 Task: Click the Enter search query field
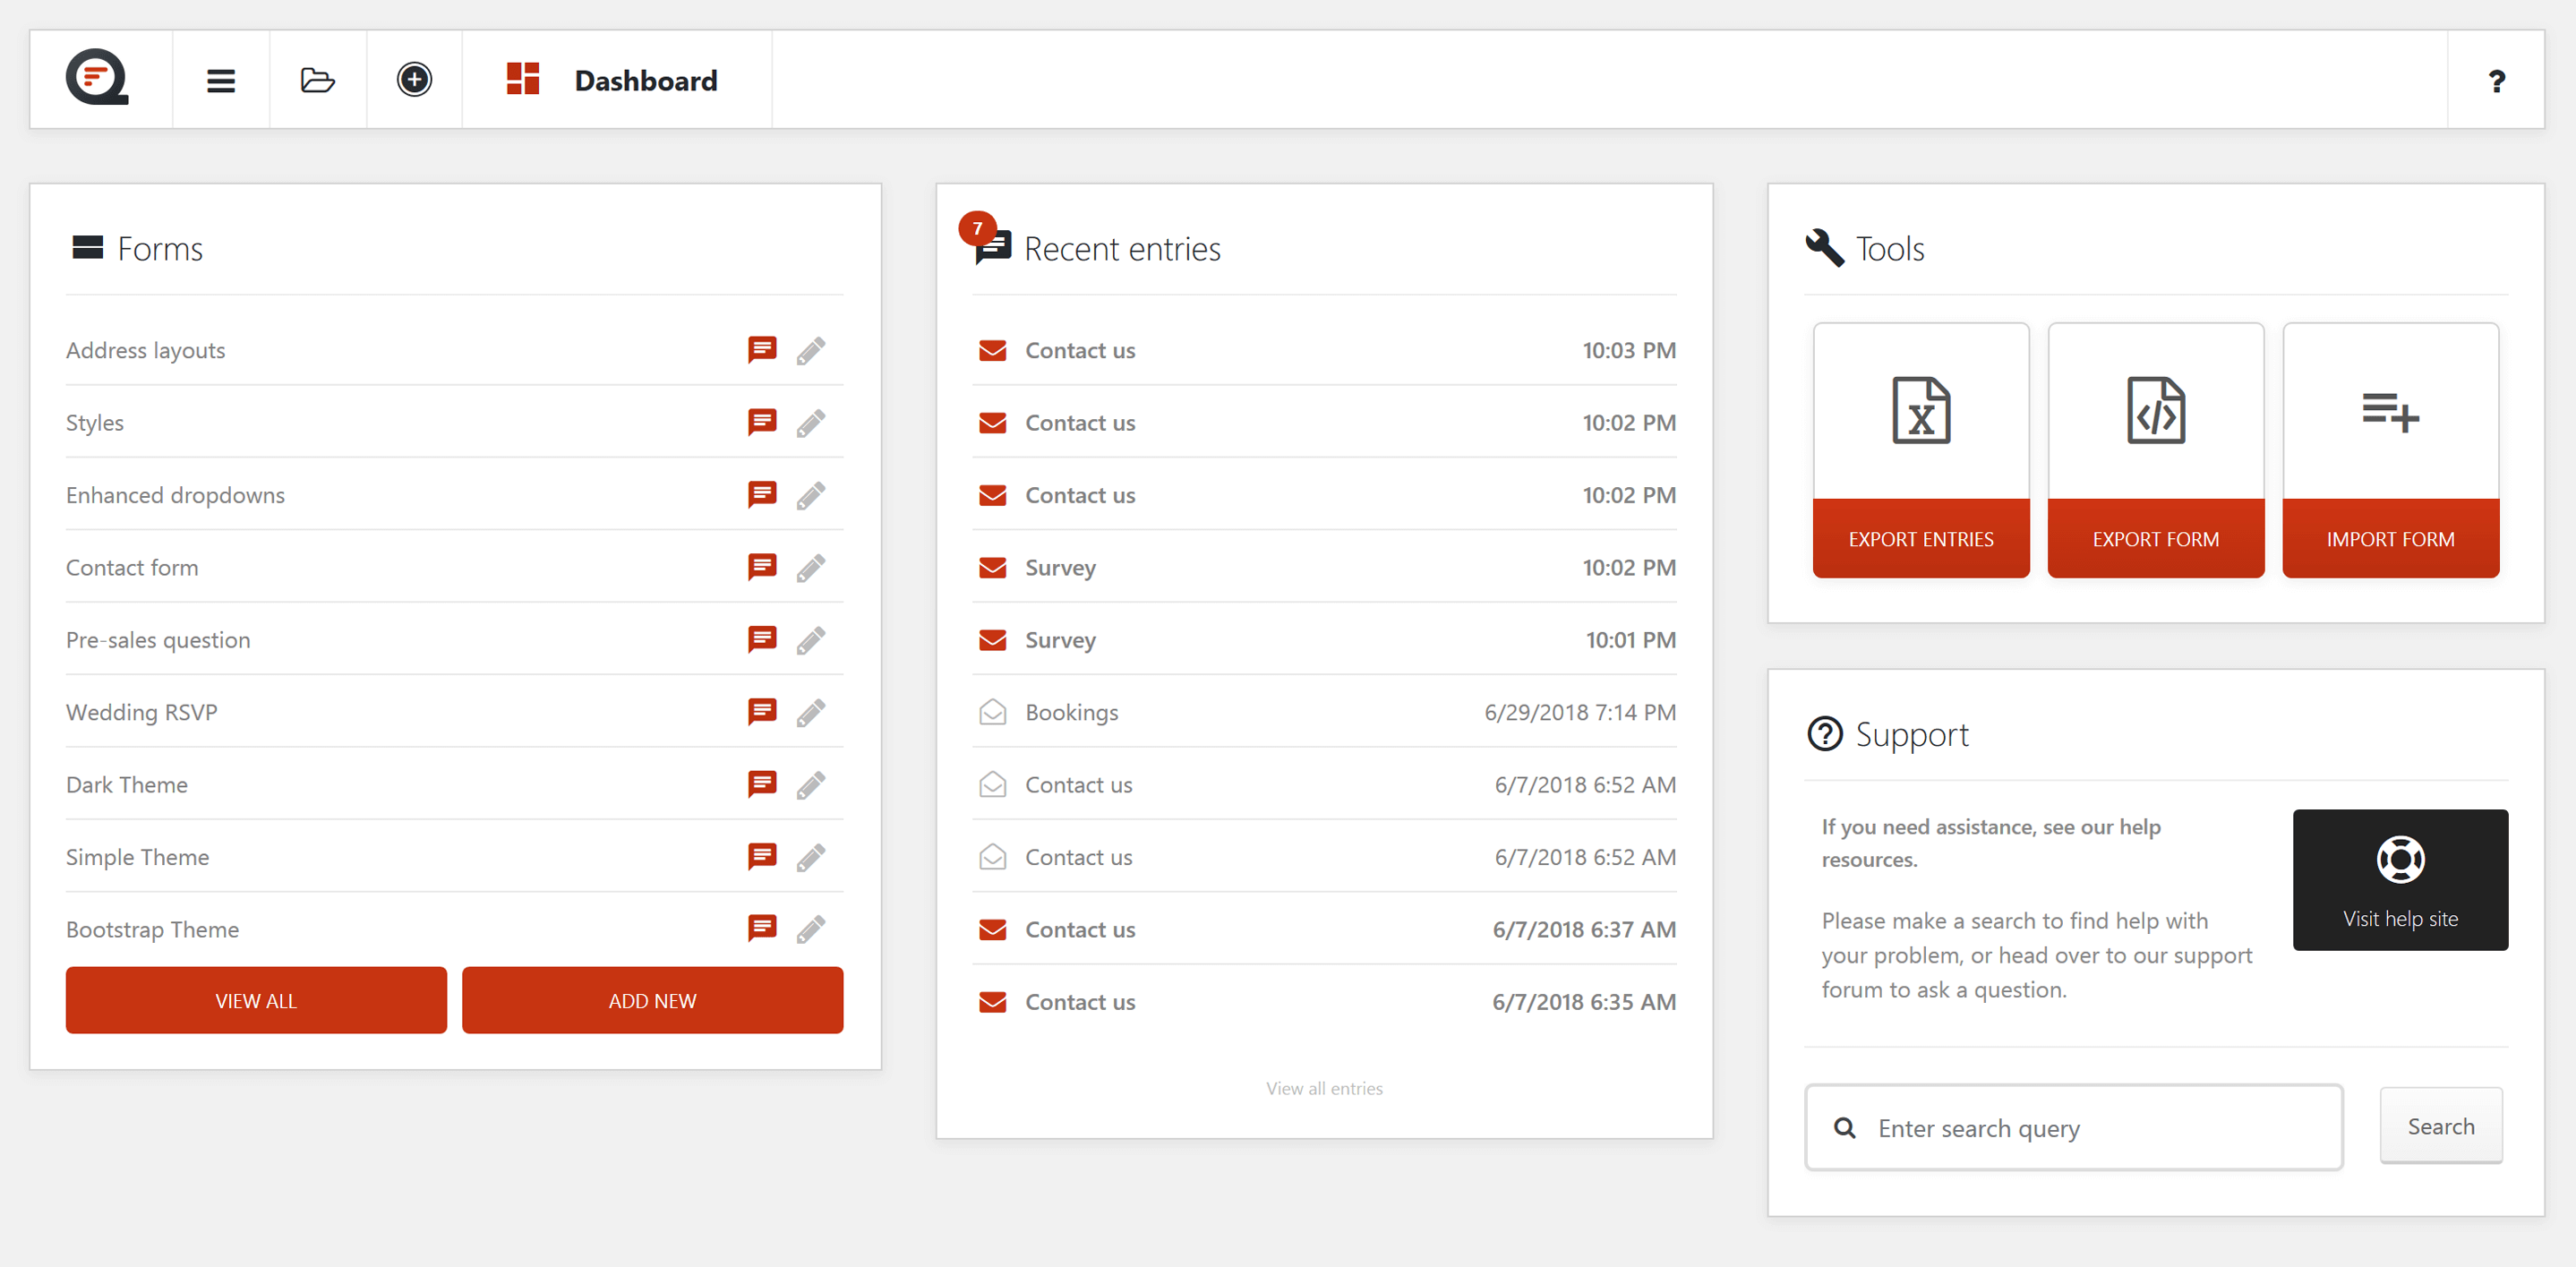tap(2073, 1127)
